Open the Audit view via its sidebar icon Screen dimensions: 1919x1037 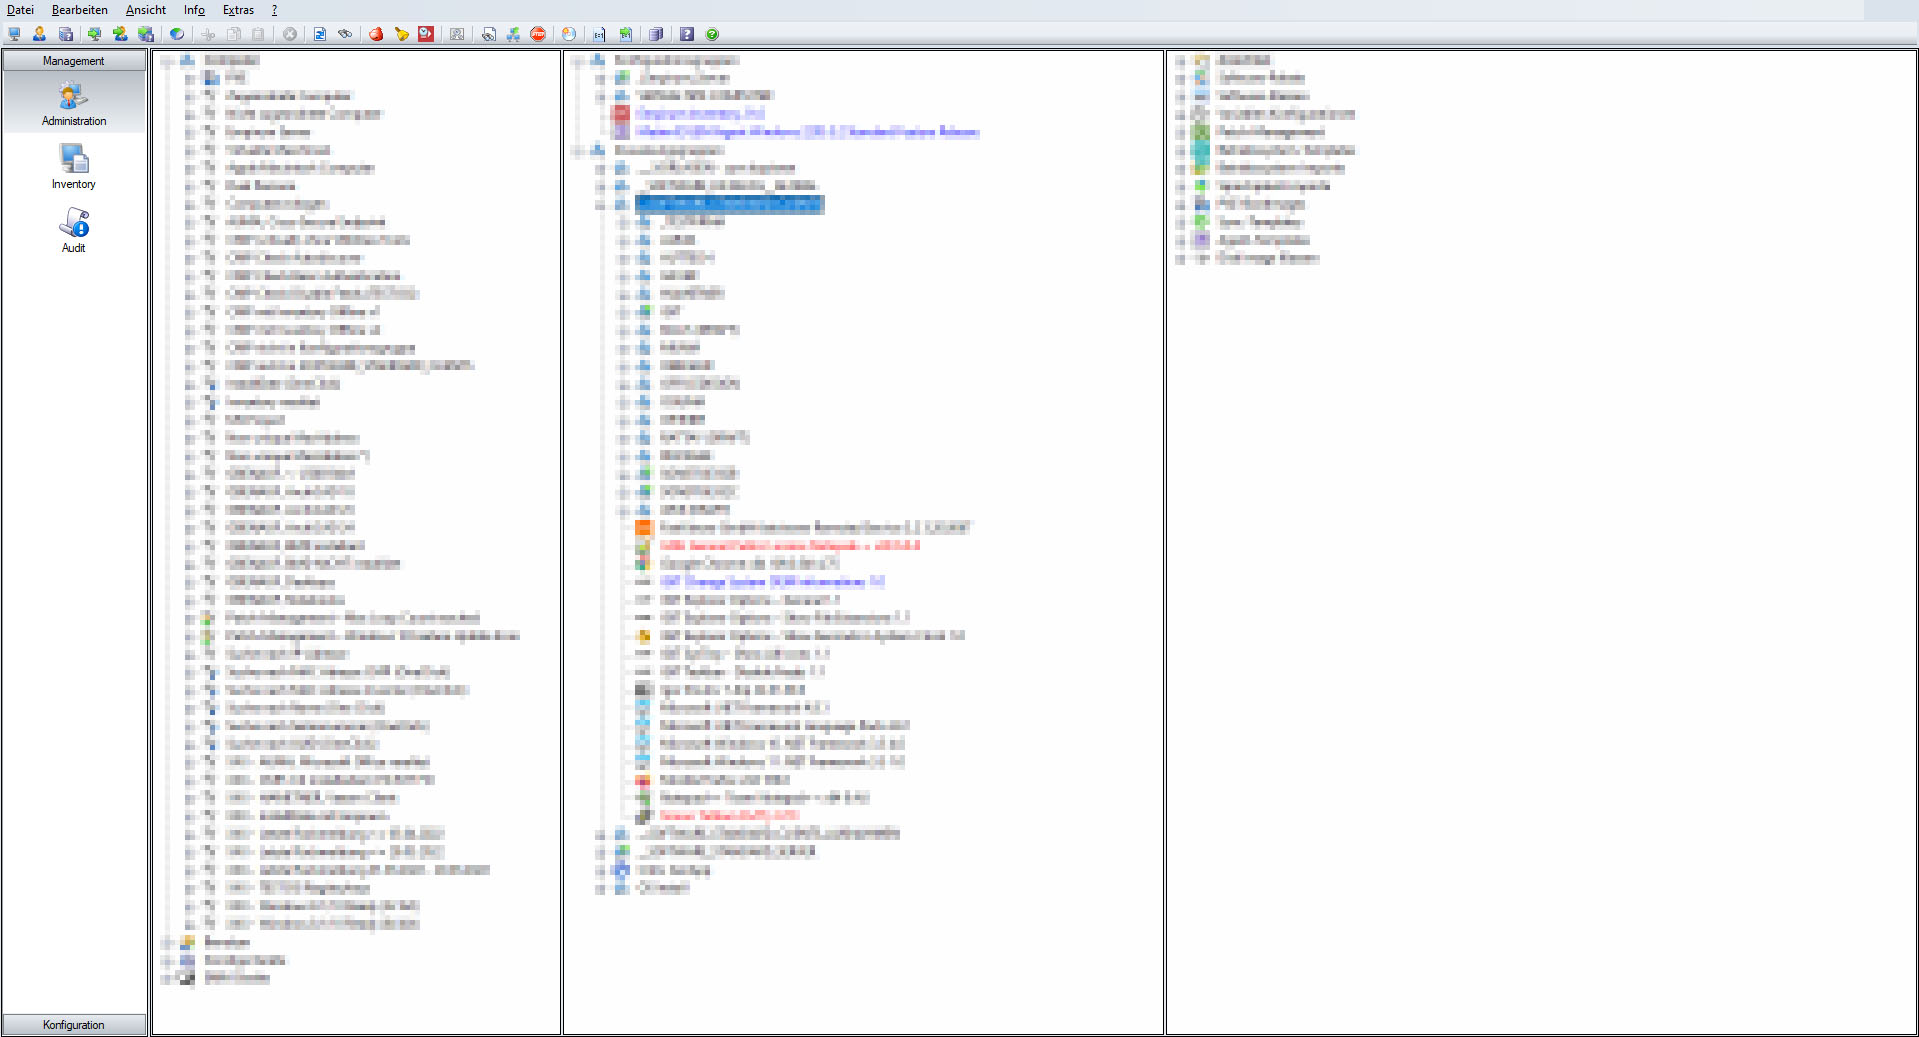point(72,226)
